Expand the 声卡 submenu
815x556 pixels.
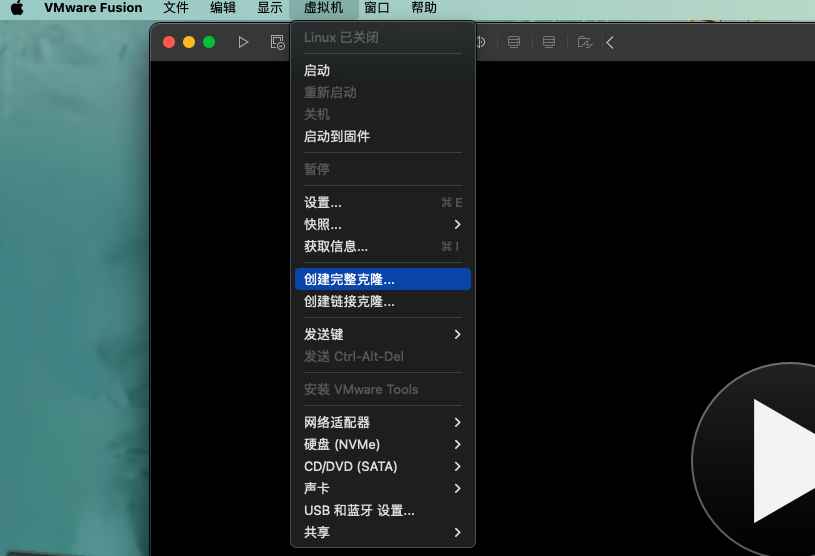point(383,488)
